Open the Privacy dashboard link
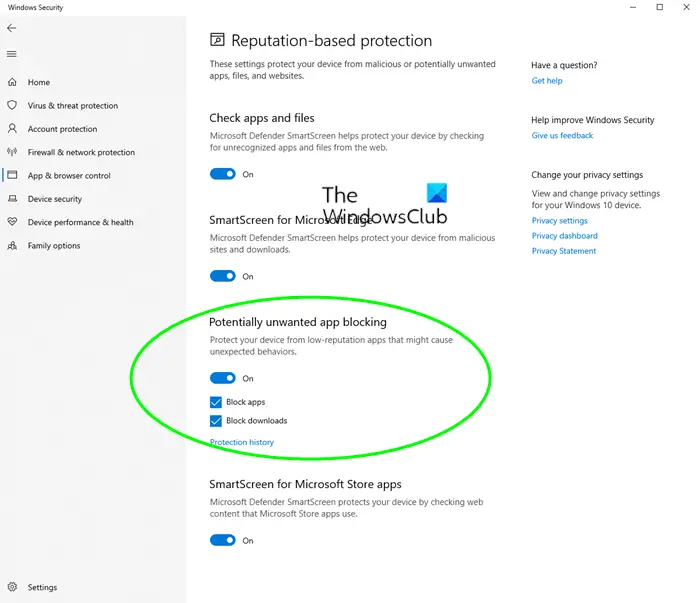Viewport: 700px width, 603px height. [564, 236]
